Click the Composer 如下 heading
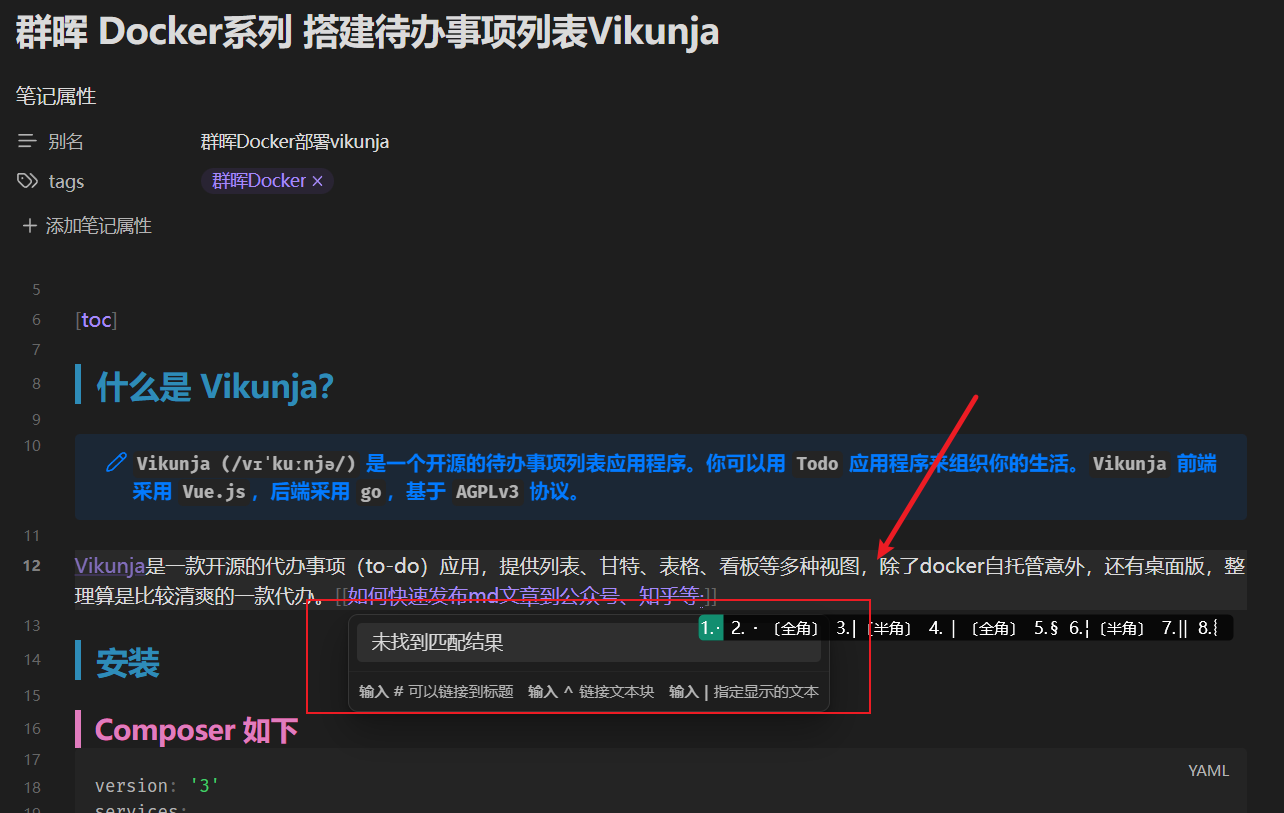Image resolution: width=1284 pixels, height=813 pixels. [197, 730]
